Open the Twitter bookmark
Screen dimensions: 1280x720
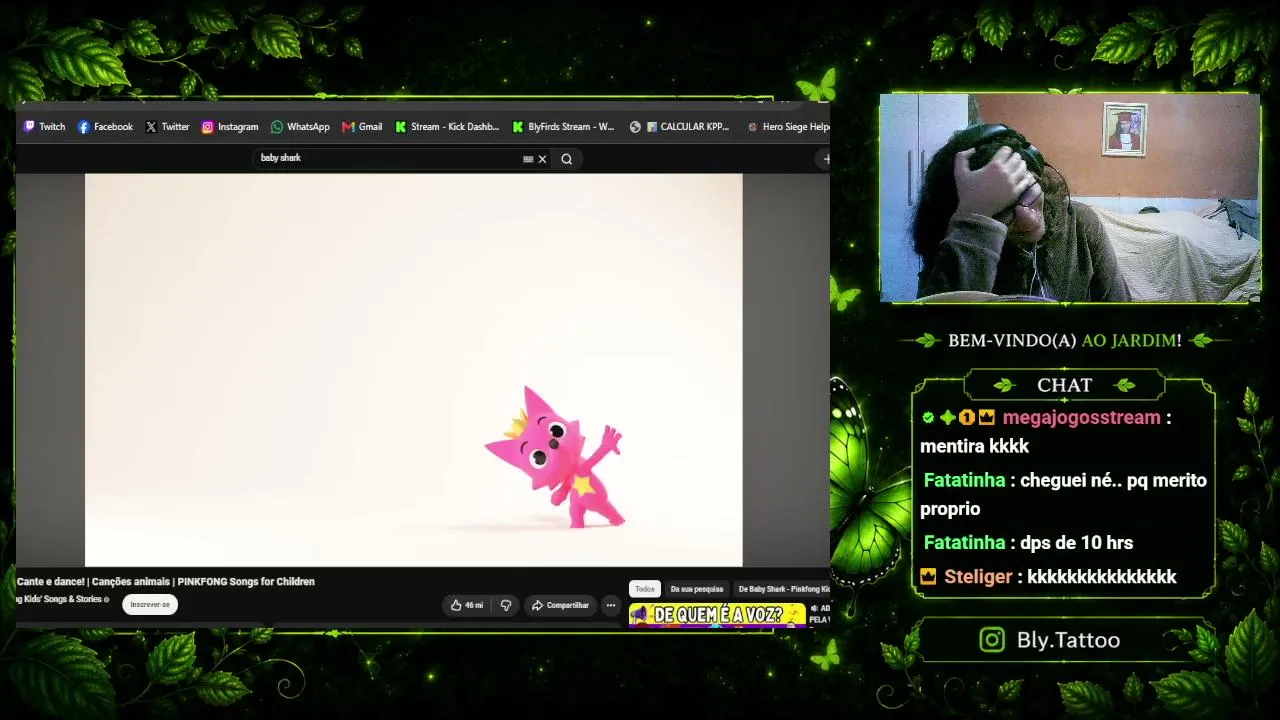[x=167, y=127]
